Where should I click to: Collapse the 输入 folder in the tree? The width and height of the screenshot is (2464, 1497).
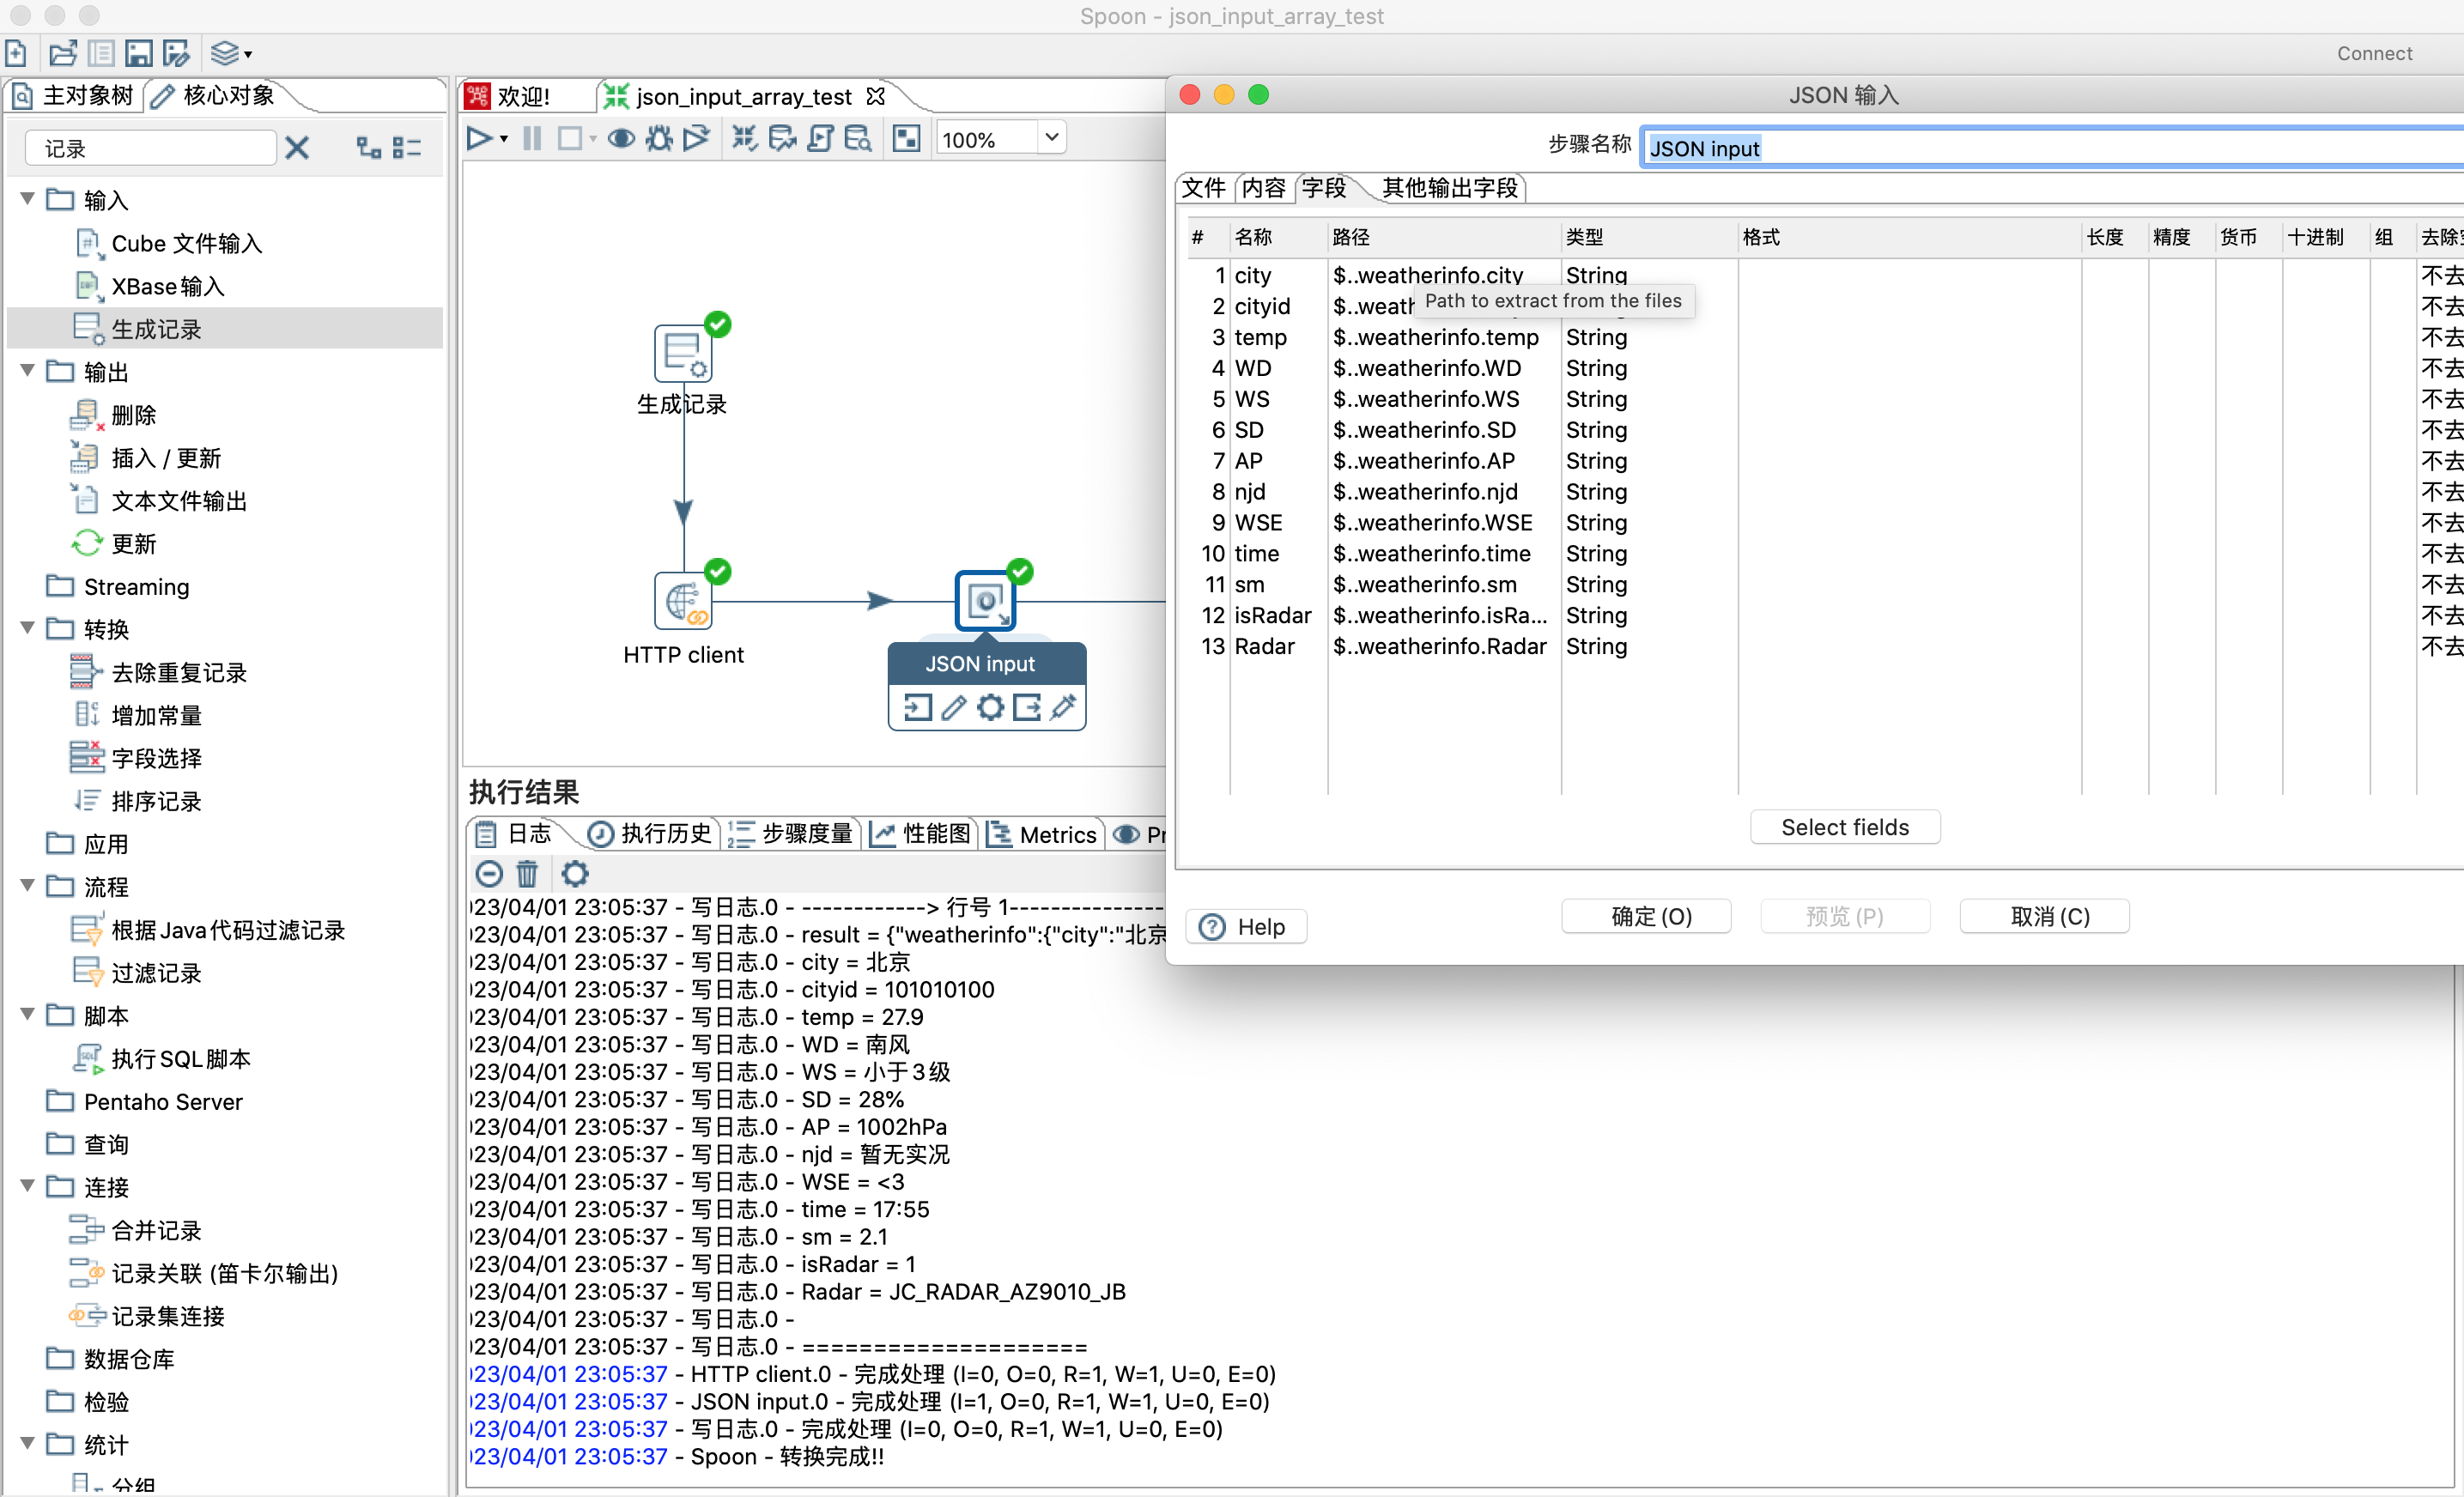pyautogui.click(x=28, y=199)
